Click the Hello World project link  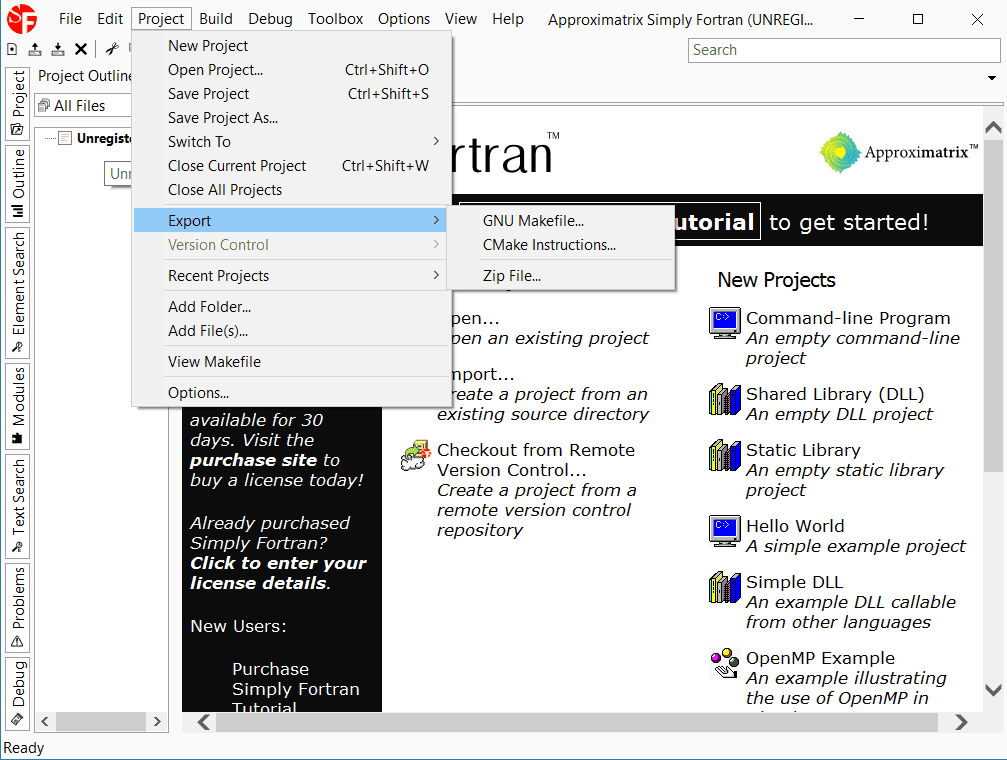[795, 526]
